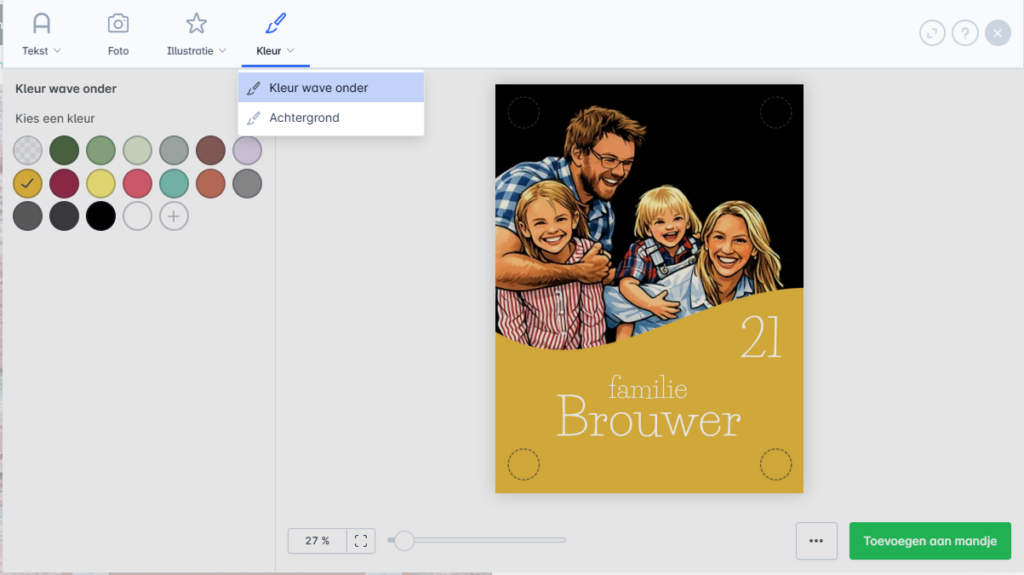Screen dimensions: 1024x575
Task: Pick the grey-green swatch
Action: click(x=174, y=150)
